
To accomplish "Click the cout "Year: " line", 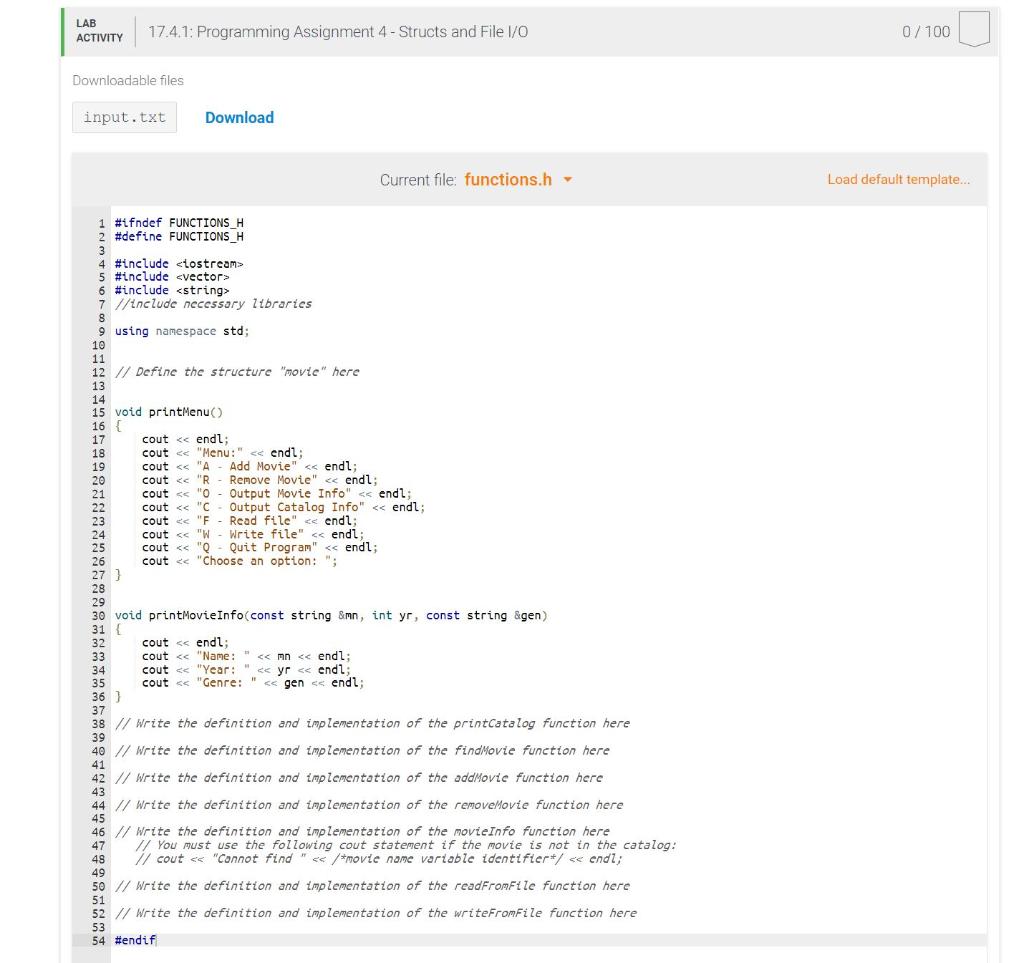I will click(x=246, y=670).
